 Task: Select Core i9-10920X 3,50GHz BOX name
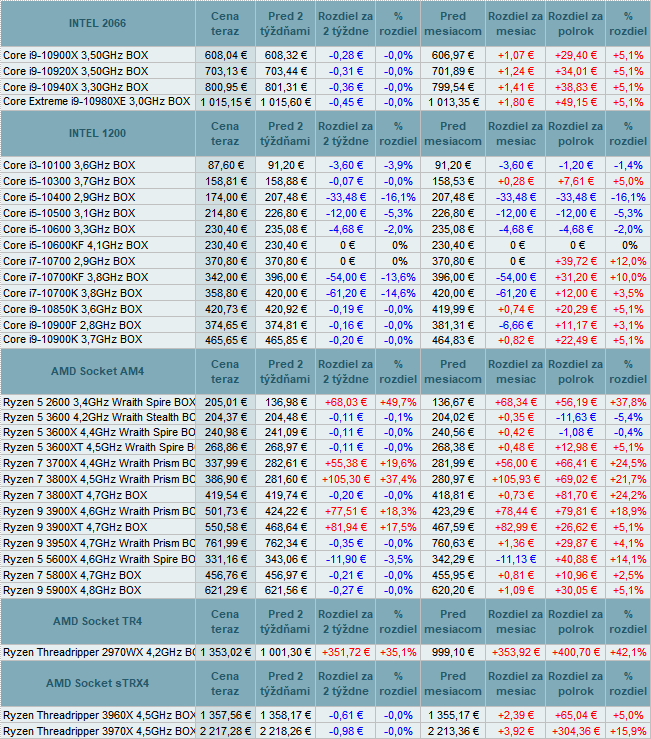pos(75,71)
